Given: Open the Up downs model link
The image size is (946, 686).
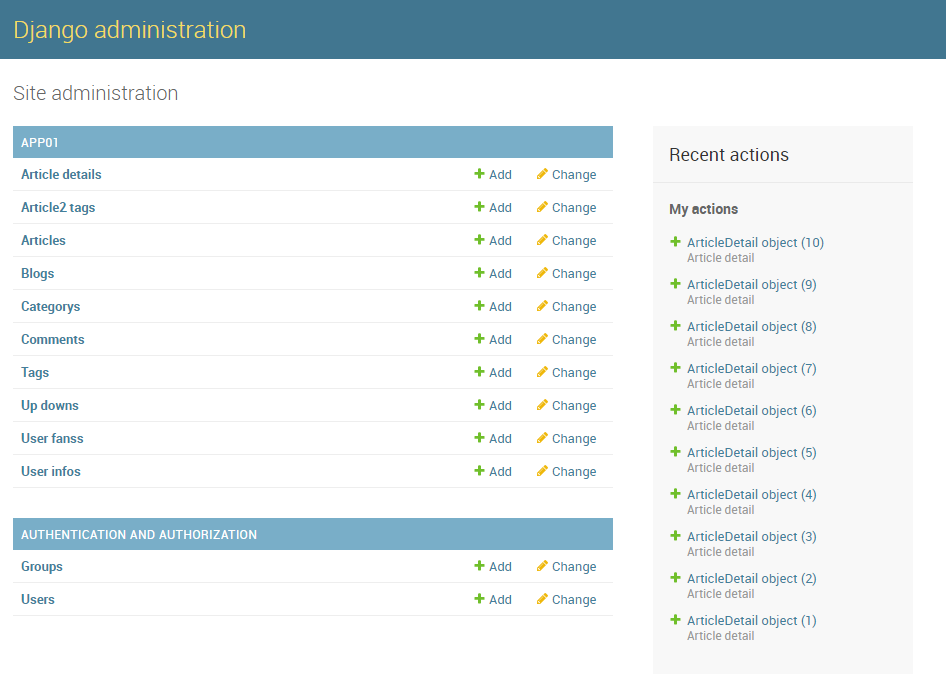Looking at the screenshot, I should point(49,405).
